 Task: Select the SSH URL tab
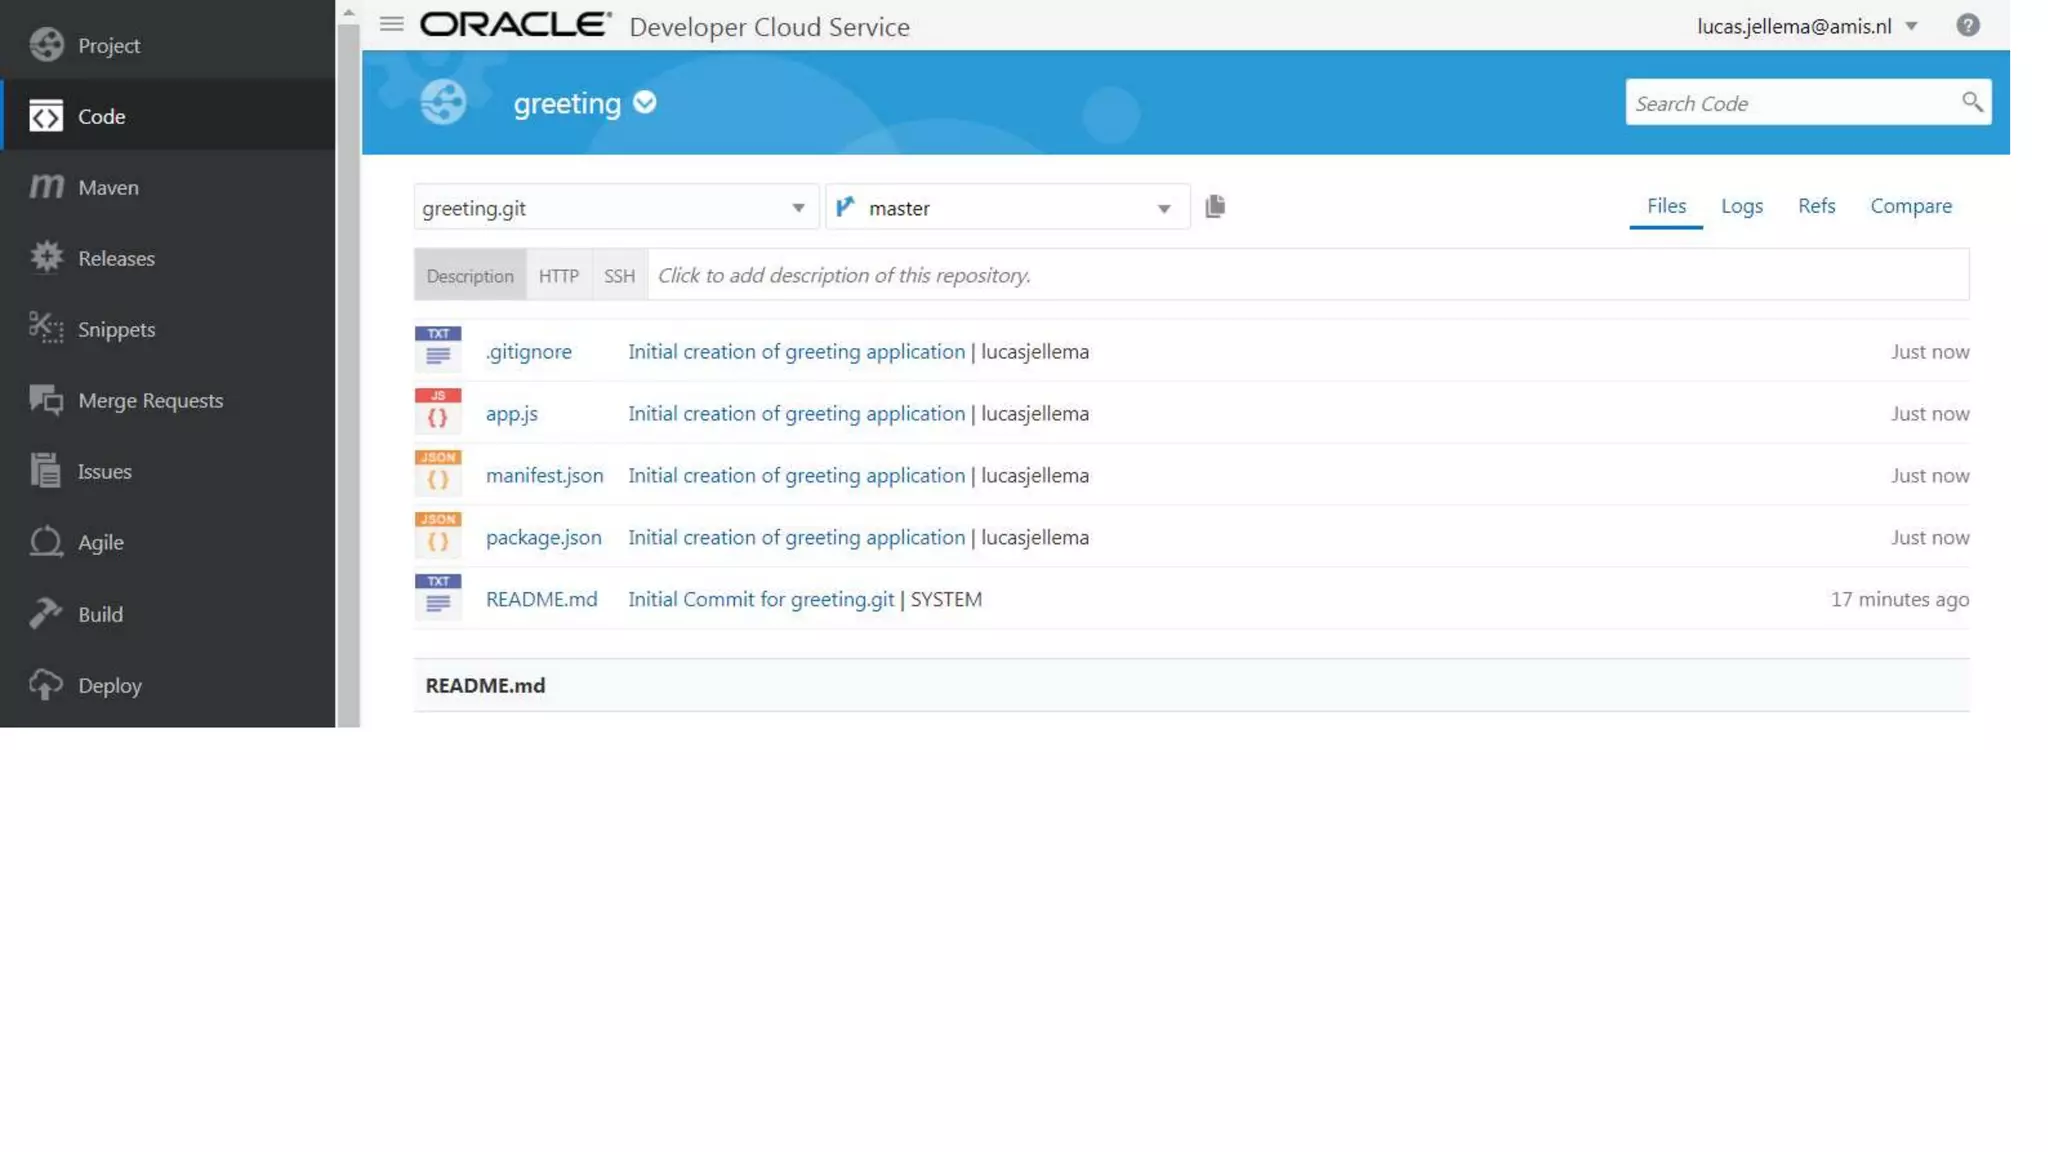click(x=619, y=276)
